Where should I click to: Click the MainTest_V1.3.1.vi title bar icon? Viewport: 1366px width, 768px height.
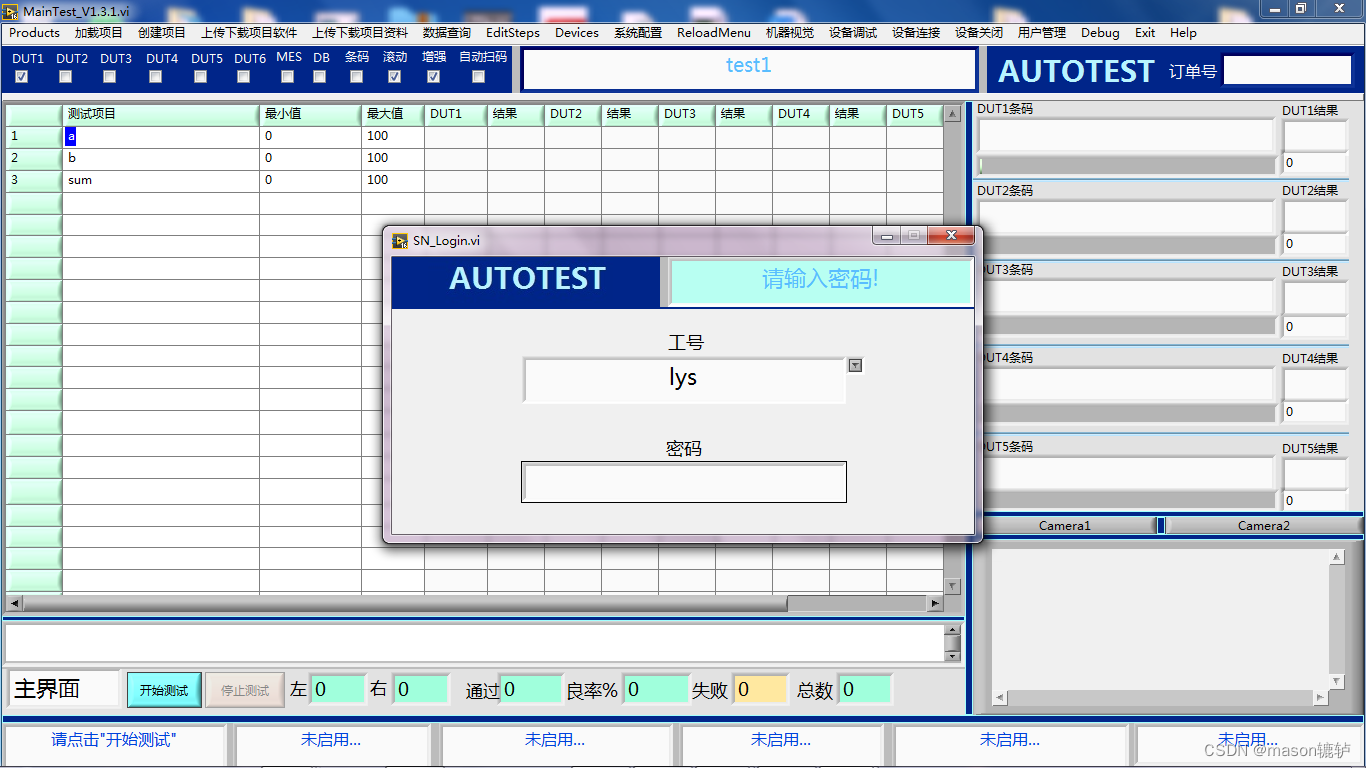(11, 11)
